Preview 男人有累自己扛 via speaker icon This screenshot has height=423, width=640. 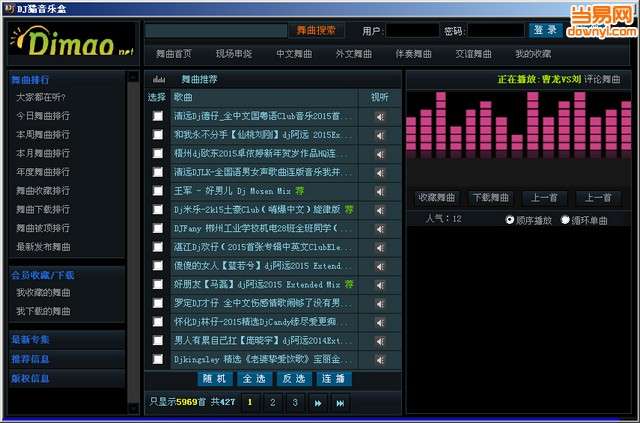[380, 342]
